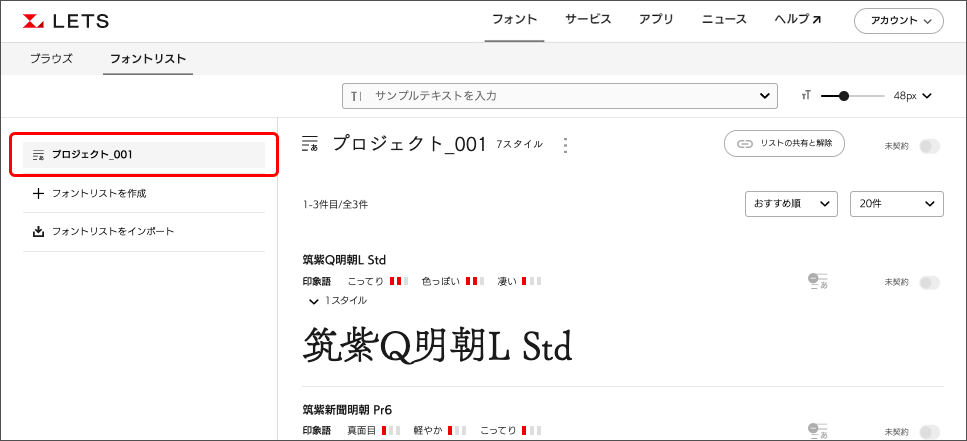Screen dimensions: 967x441
Task: Open the おすすめ順 sort dropdown
Action: coord(791,204)
